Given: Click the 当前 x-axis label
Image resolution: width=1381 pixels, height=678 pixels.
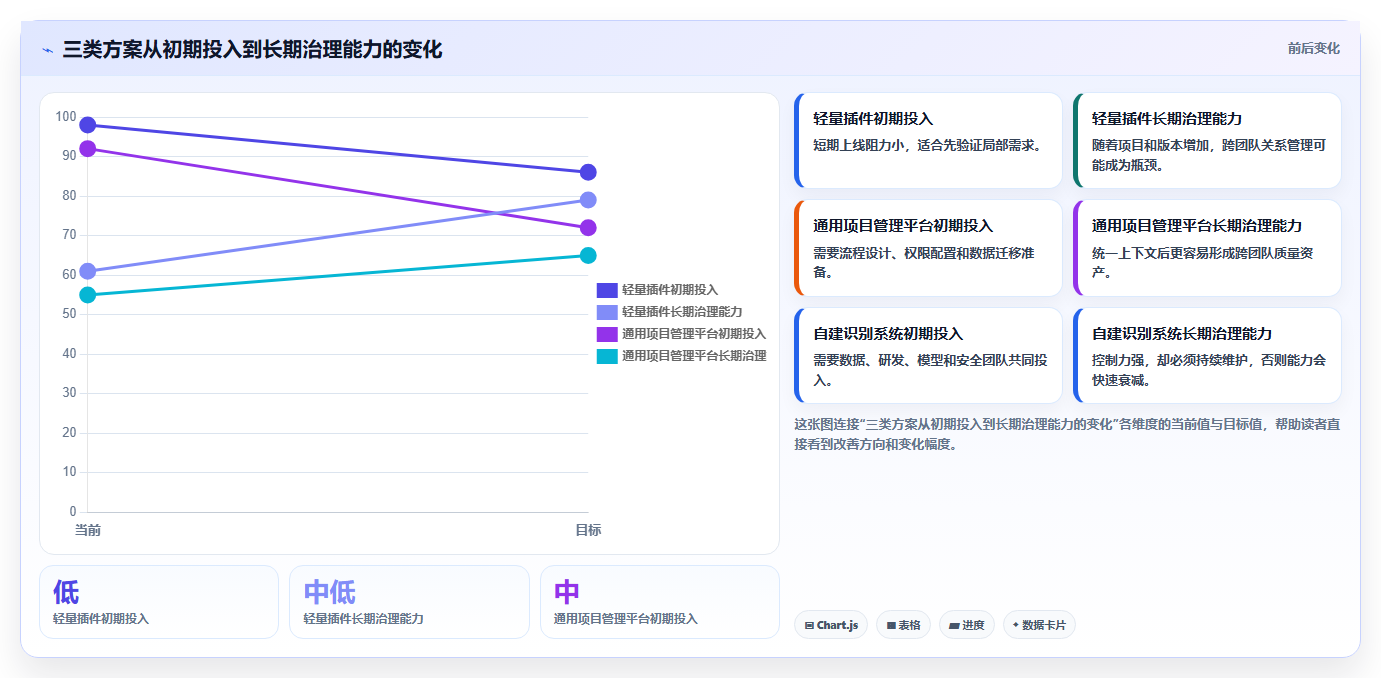Looking at the screenshot, I should coord(88,530).
